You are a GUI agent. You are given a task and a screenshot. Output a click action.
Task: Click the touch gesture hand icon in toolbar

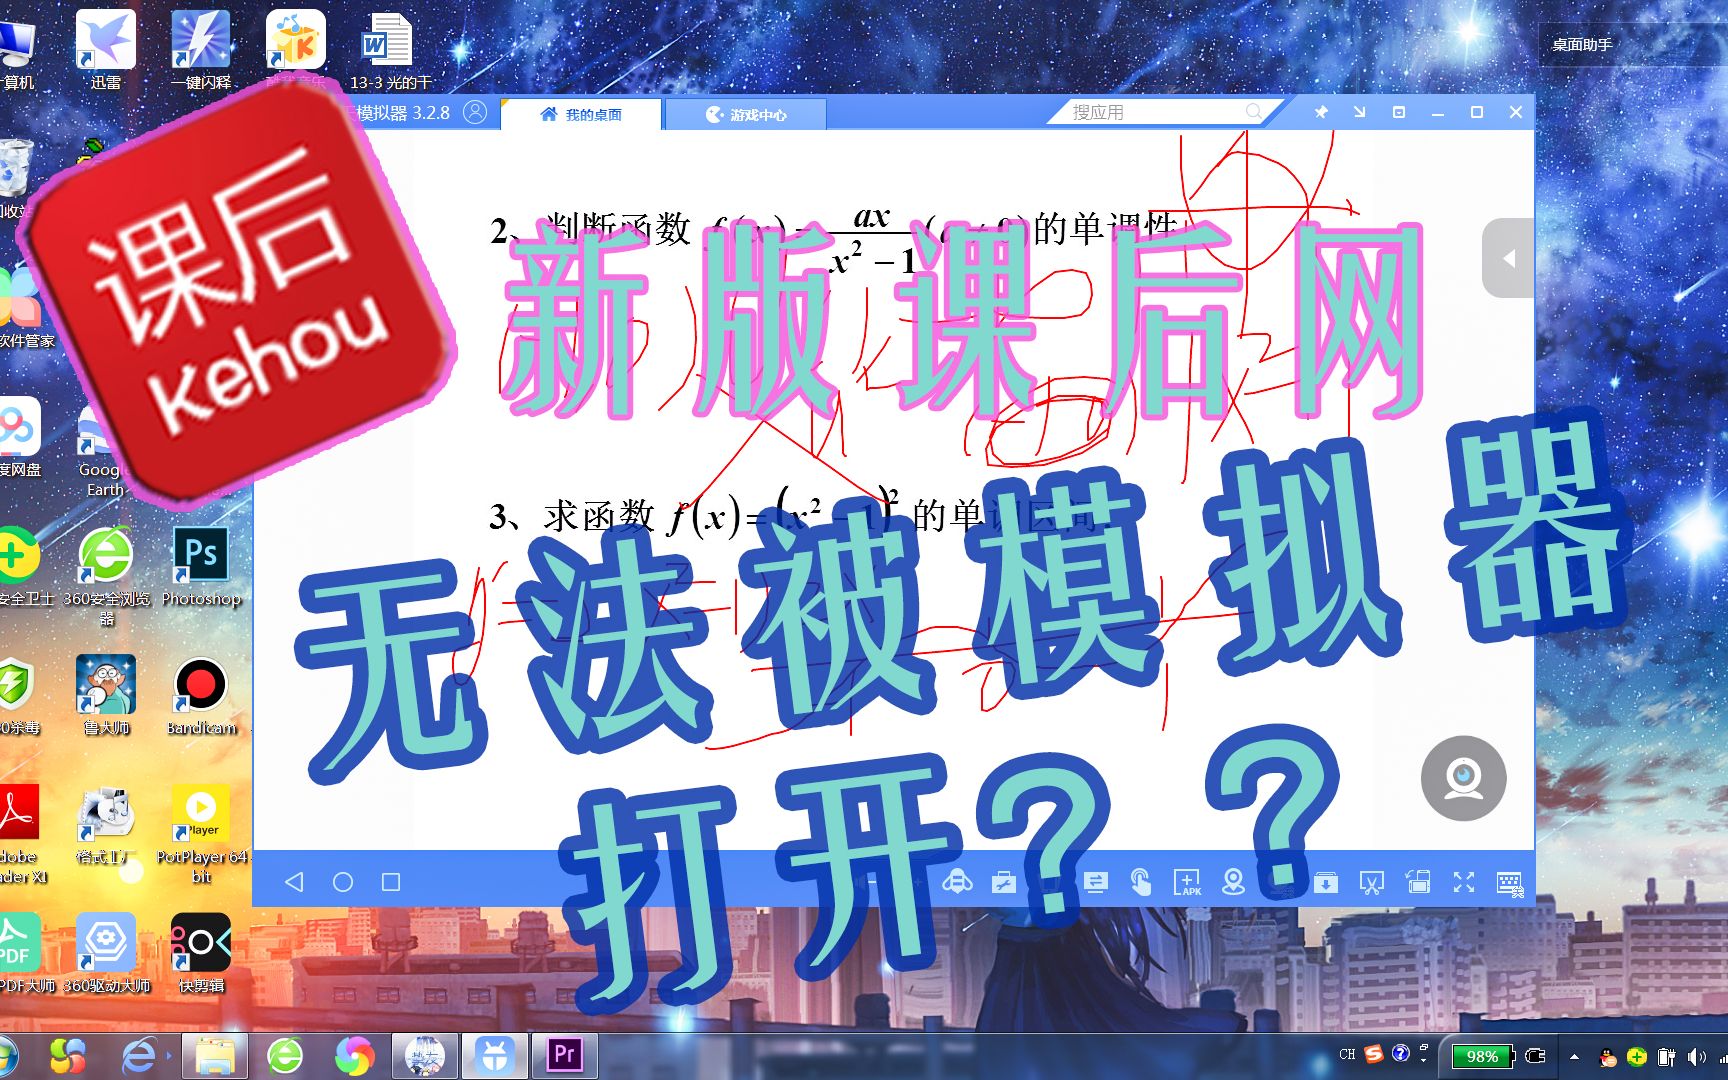click(x=1141, y=882)
